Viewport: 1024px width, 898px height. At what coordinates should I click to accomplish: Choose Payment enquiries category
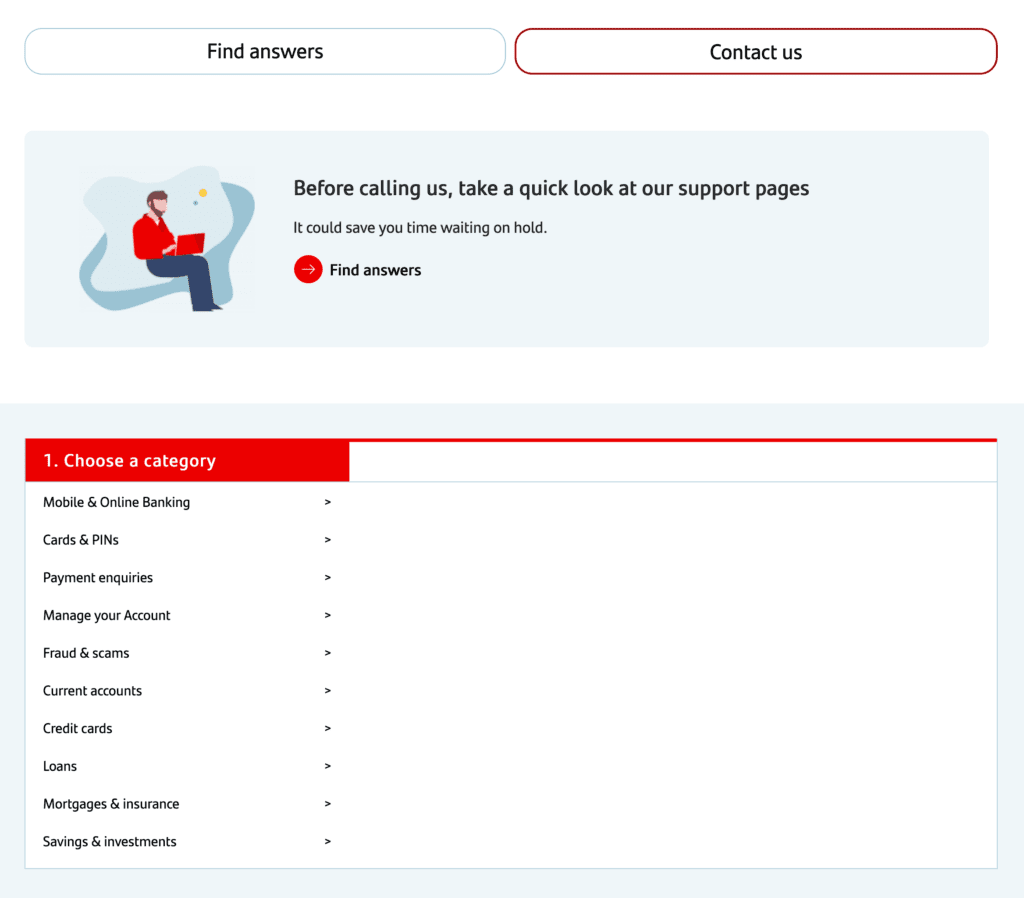[x=187, y=578]
